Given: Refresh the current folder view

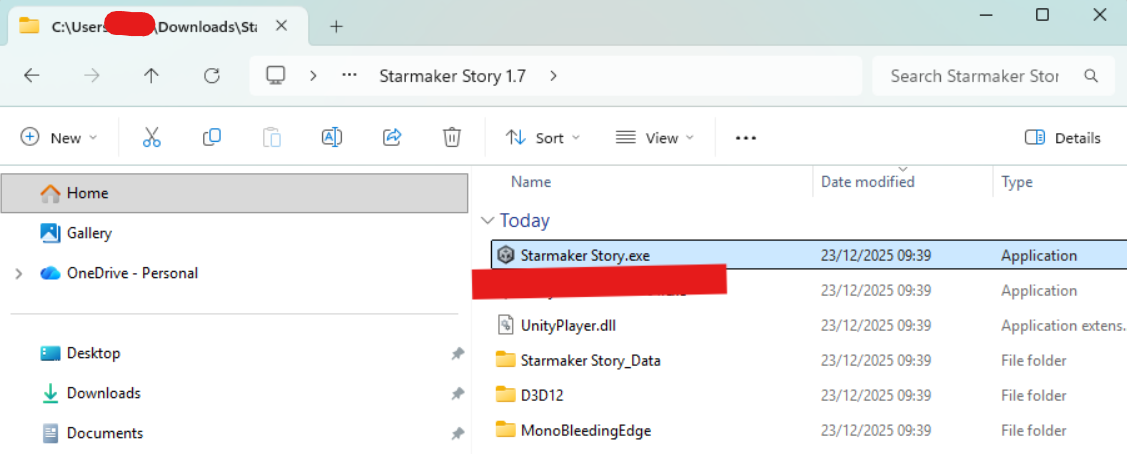Looking at the screenshot, I should (x=211, y=75).
